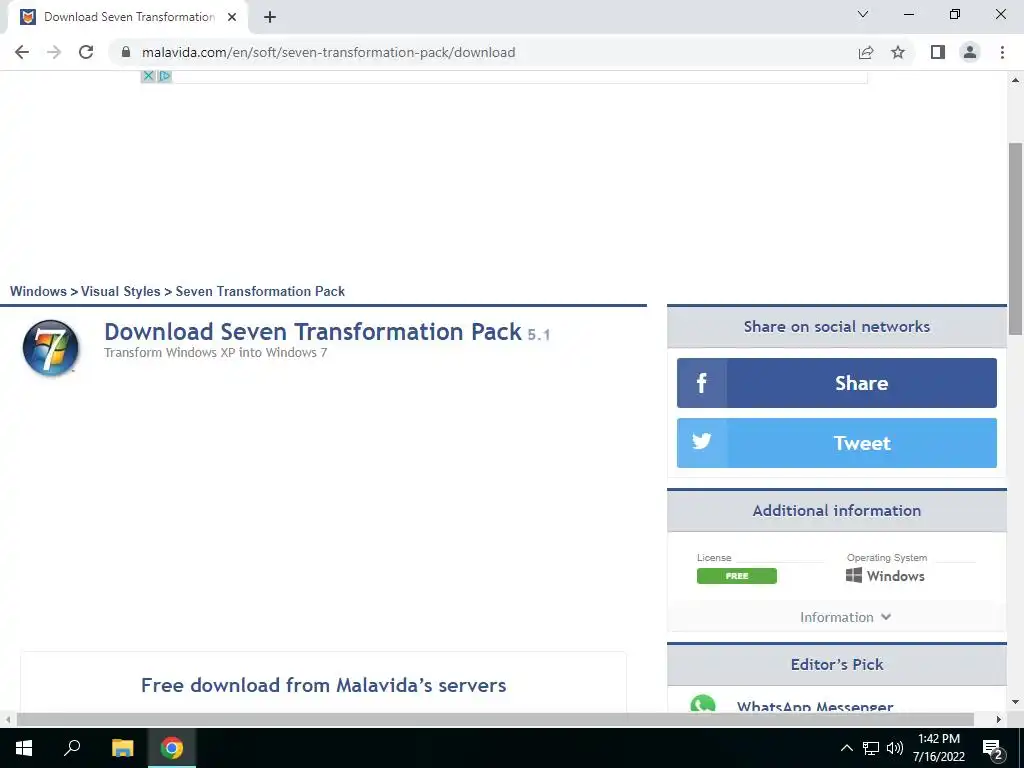Click the scroll right arrow
Viewport: 1024px width, 768px height.
(x=999, y=719)
